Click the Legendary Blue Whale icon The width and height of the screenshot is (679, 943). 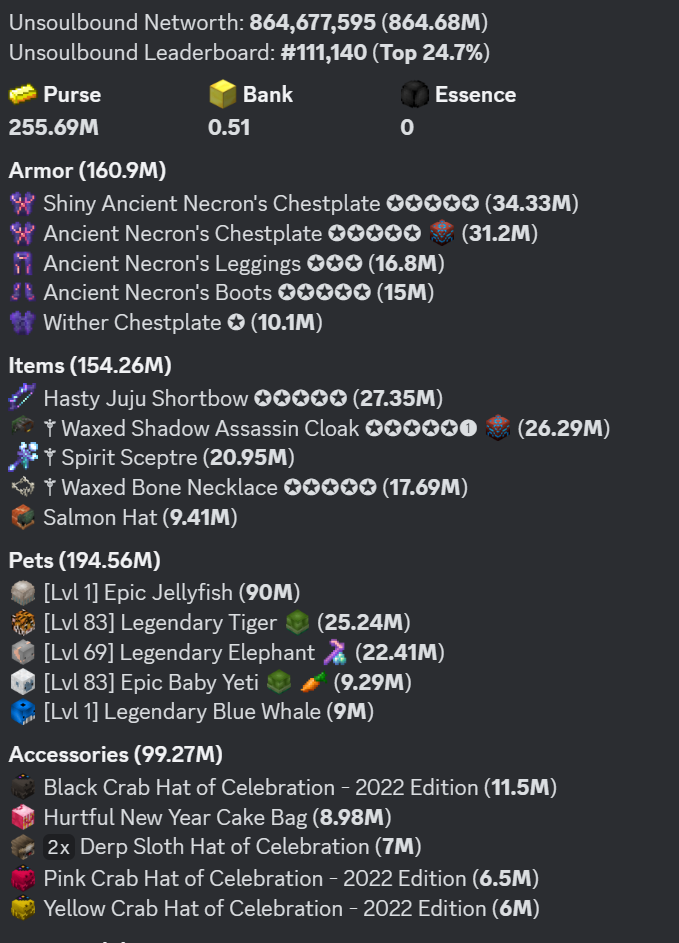(x=22, y=712)
